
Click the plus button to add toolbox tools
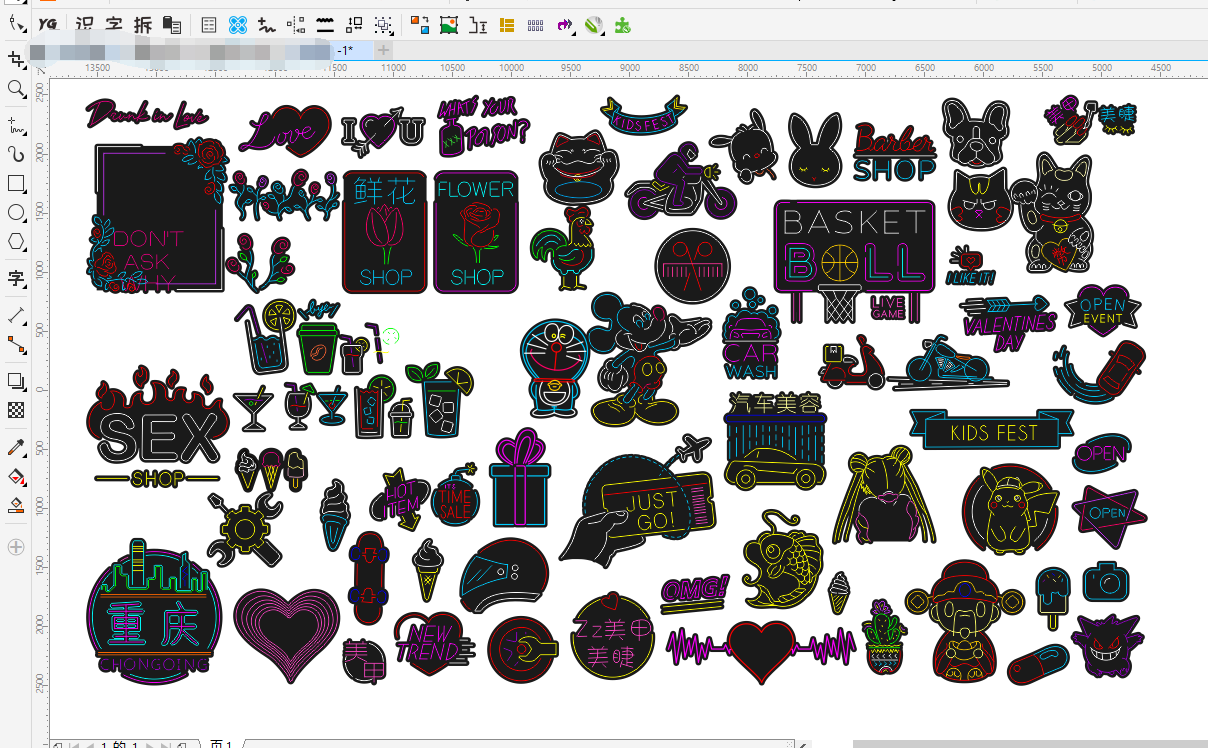tap(15, 547)
